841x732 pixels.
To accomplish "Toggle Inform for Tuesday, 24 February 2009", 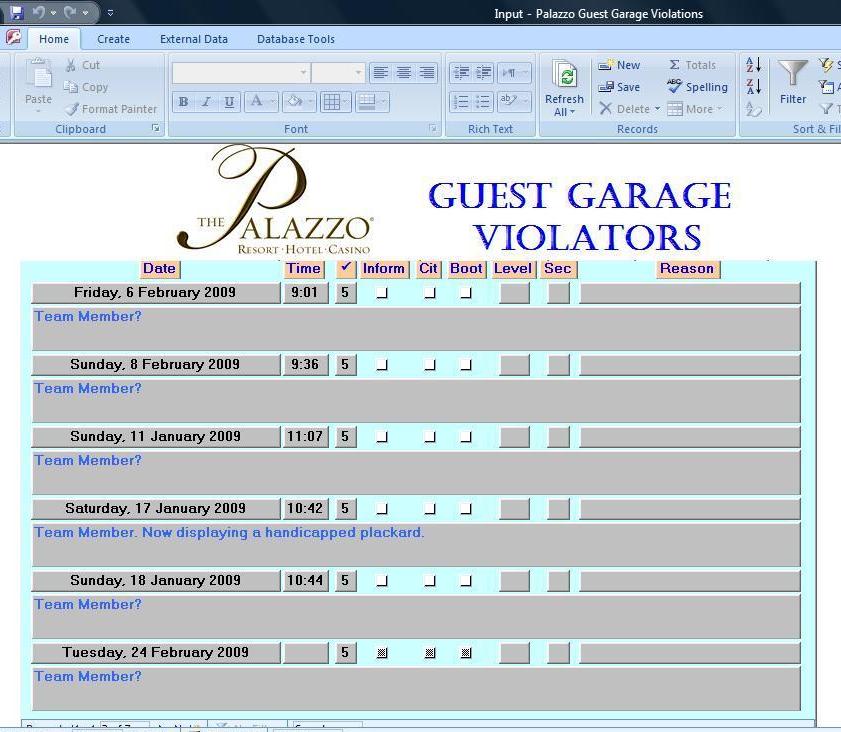I will coord(382,653).
